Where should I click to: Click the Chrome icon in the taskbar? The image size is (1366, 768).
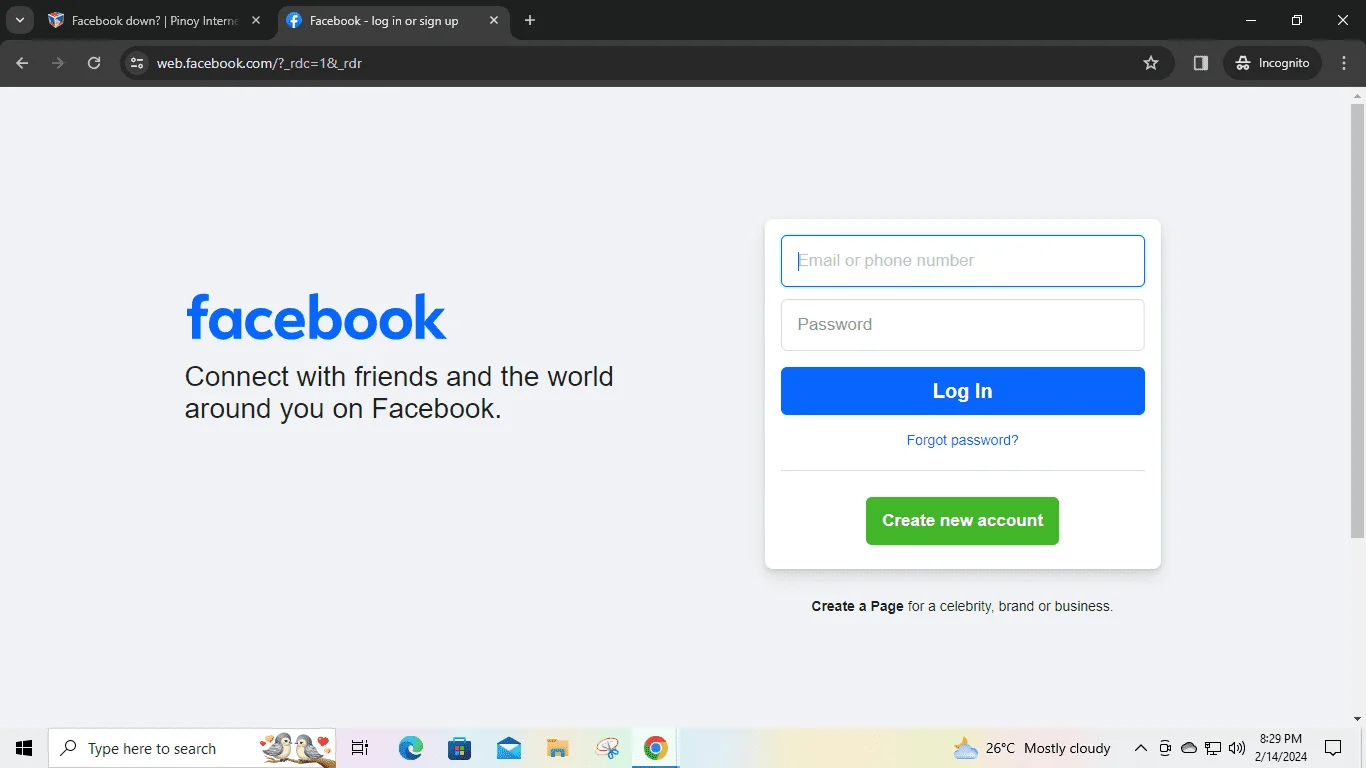coord(656,748)
